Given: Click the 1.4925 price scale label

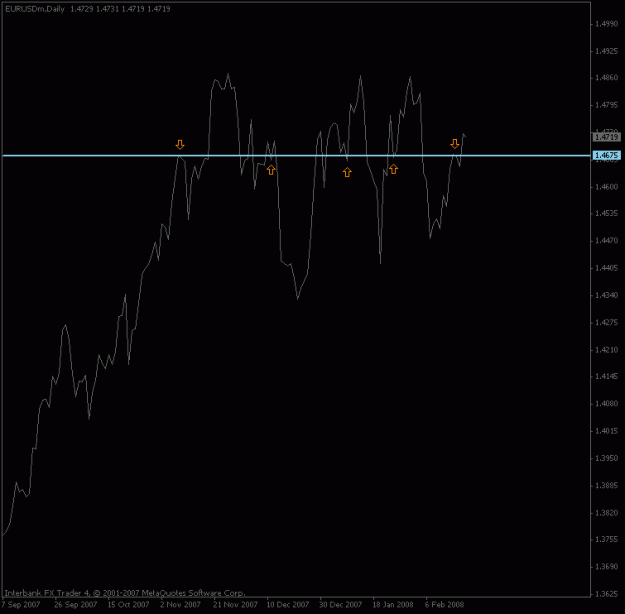Looking at the screenshot, I should (606, 51).
